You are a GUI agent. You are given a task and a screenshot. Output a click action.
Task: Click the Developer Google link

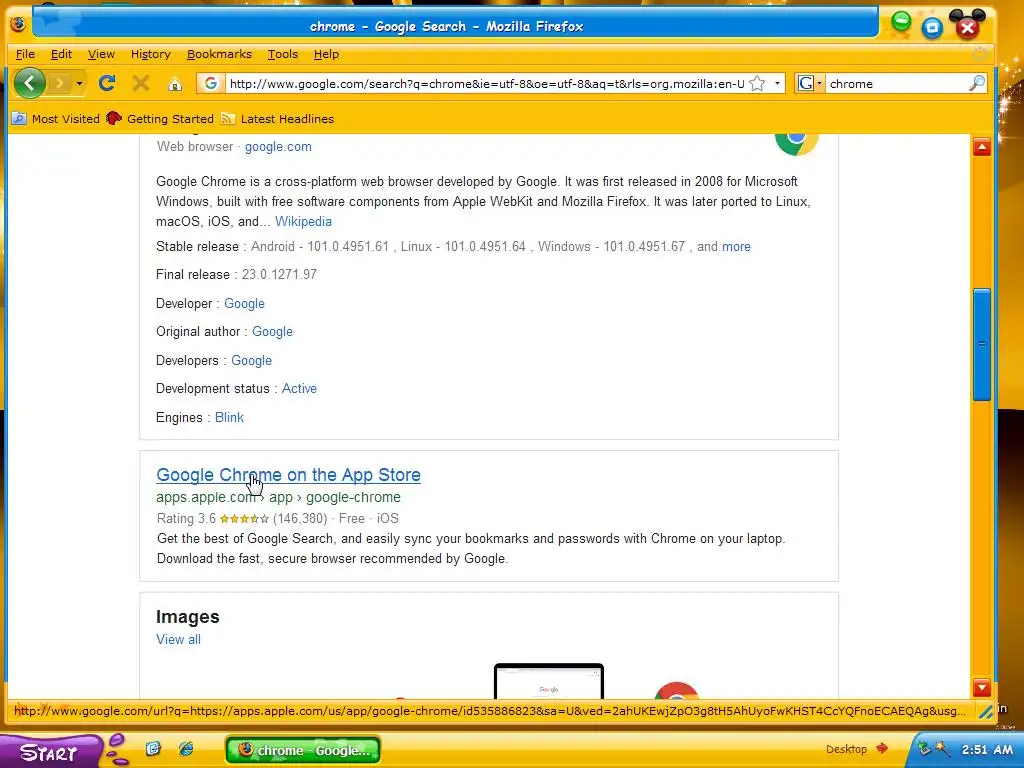tap(244, 304)
